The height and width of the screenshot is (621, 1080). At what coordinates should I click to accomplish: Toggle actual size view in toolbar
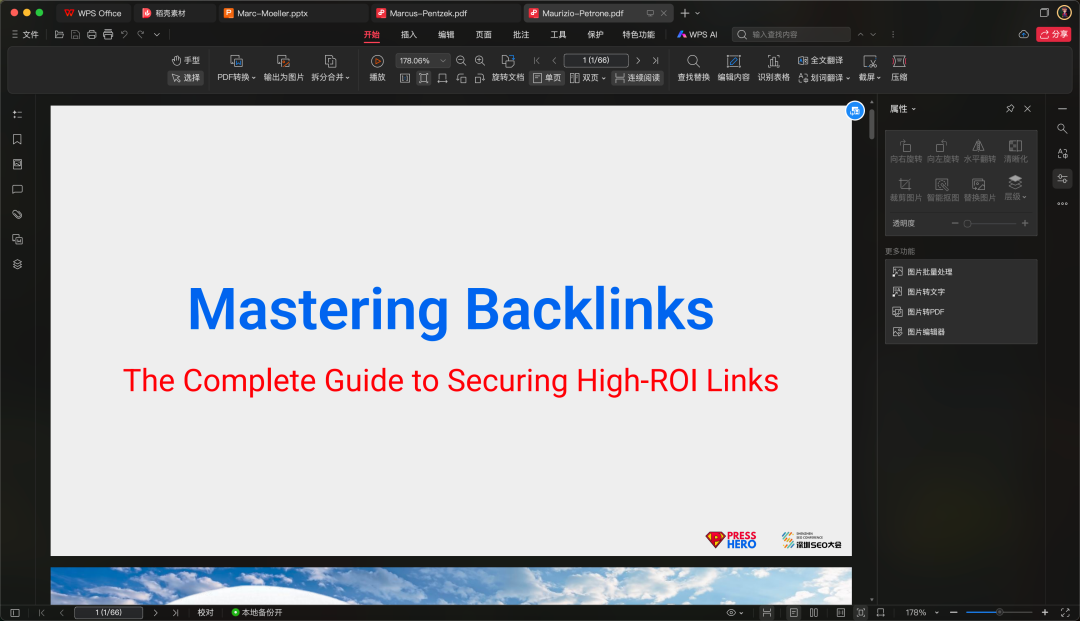(405, 78)
